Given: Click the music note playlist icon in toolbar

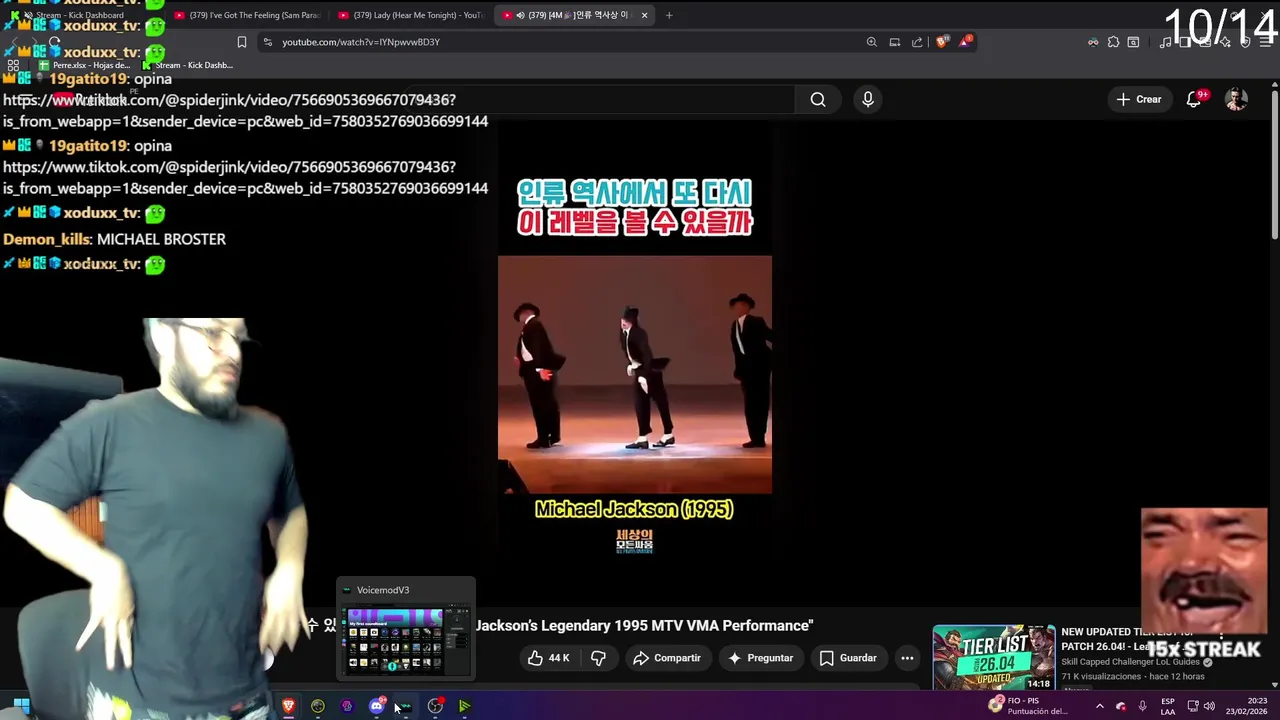Looking at the screenshot, I should tap(1165, 42).
